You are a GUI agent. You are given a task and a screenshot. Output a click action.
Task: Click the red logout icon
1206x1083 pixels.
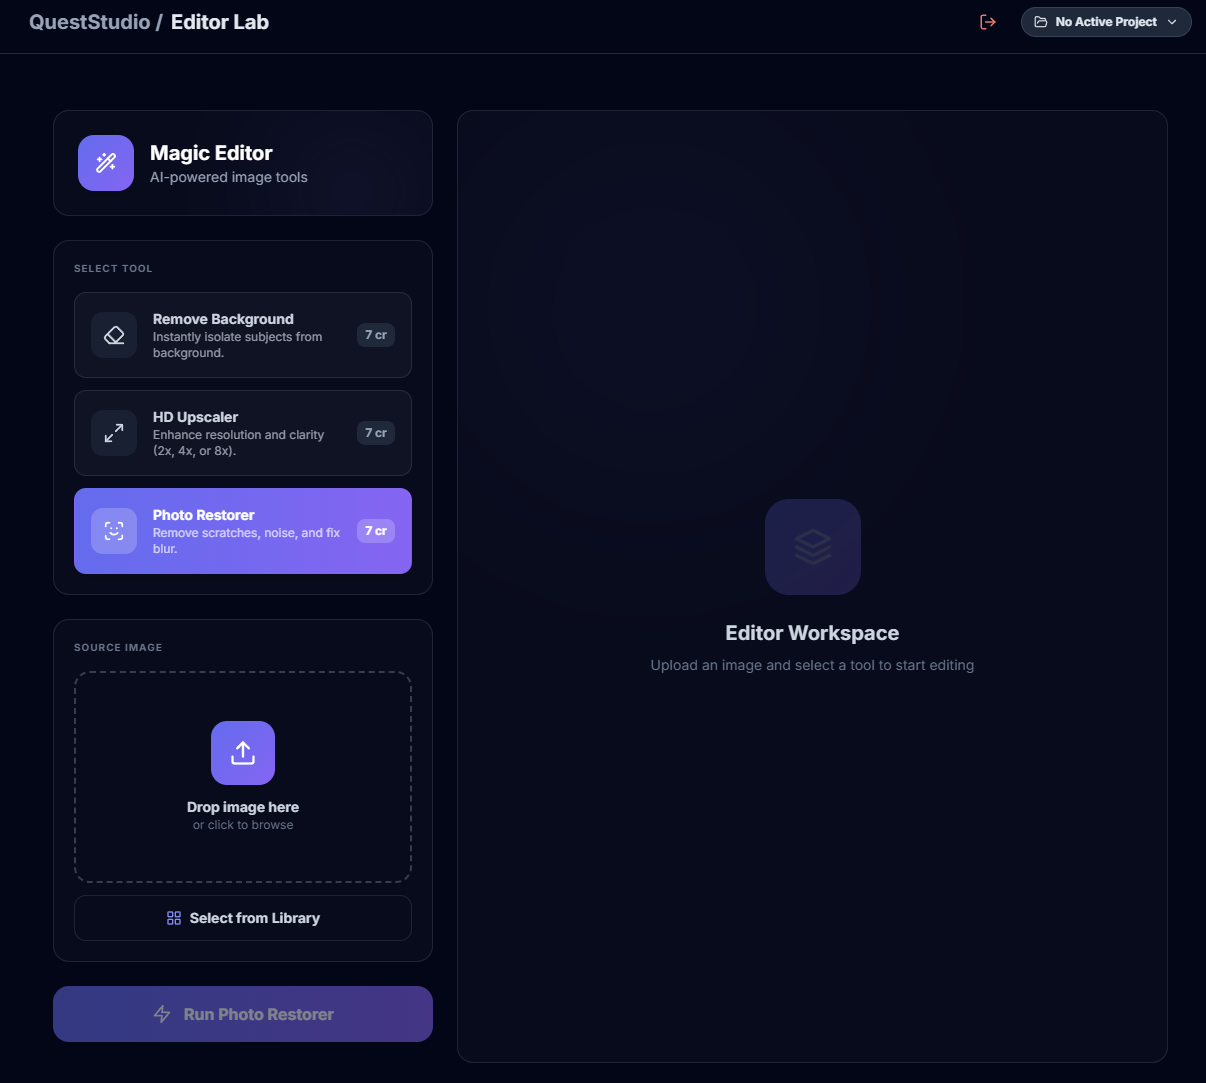[988, 22]
